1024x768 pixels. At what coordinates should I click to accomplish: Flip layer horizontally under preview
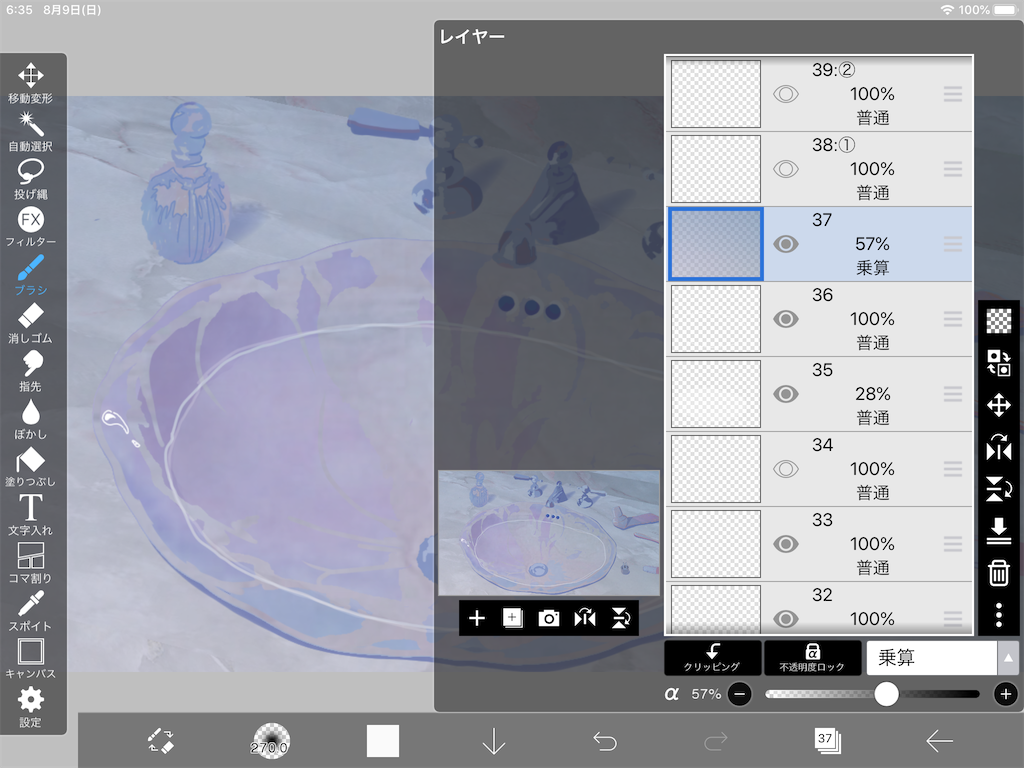(x=584, y=618)
